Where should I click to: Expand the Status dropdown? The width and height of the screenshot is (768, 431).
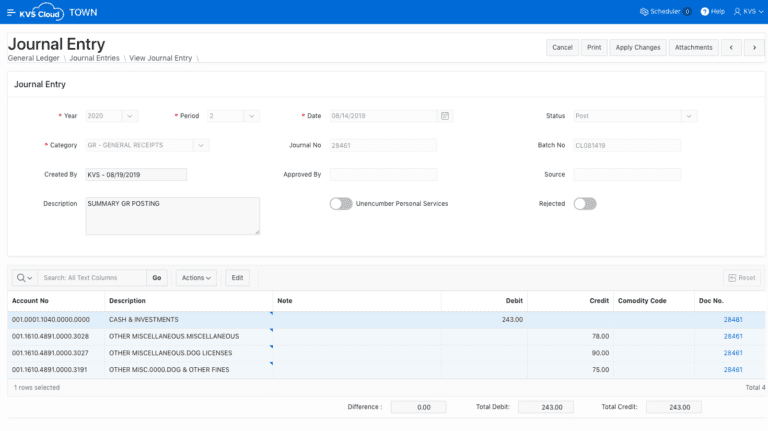pos(688,116)
